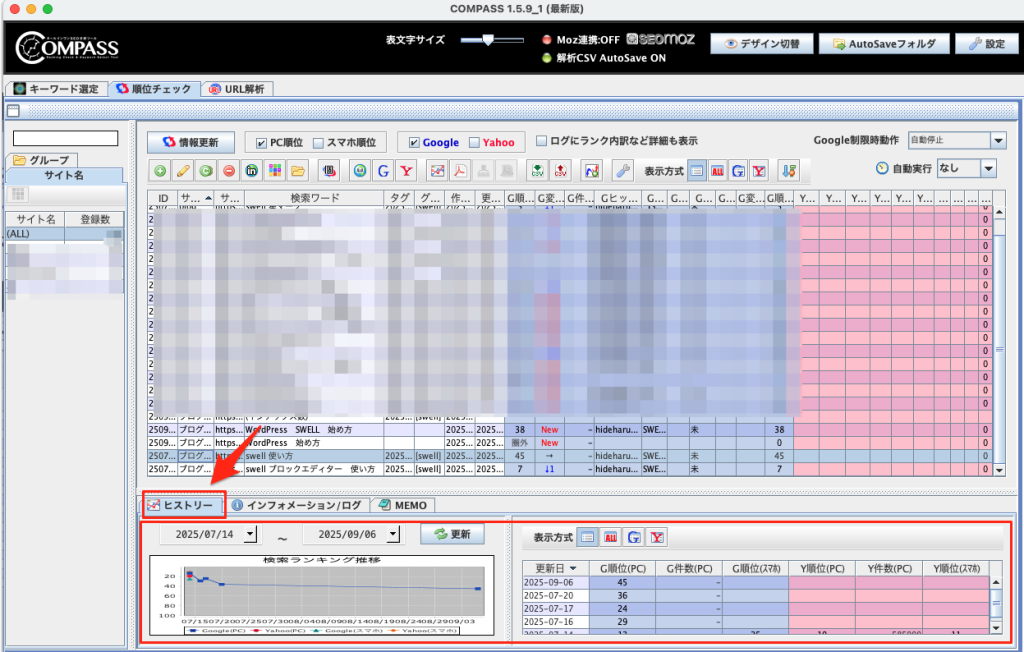The image size is (1024, 652).
Task: Click the yellow folder icon in toolbar
Action: [298, 170]
